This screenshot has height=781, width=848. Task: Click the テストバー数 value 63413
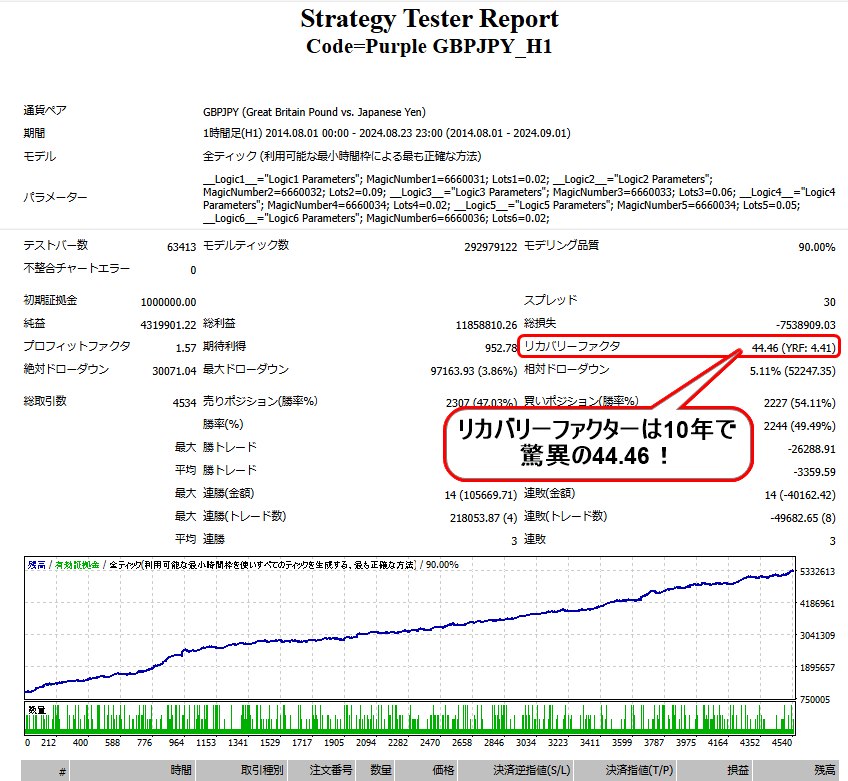click(x=181, y=247)
